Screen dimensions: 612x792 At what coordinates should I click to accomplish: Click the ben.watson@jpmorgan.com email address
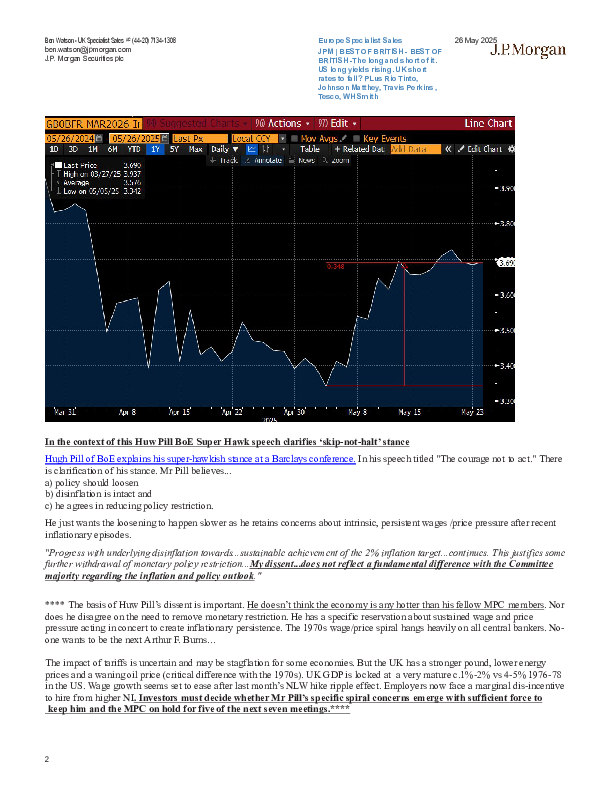point(88,50)
